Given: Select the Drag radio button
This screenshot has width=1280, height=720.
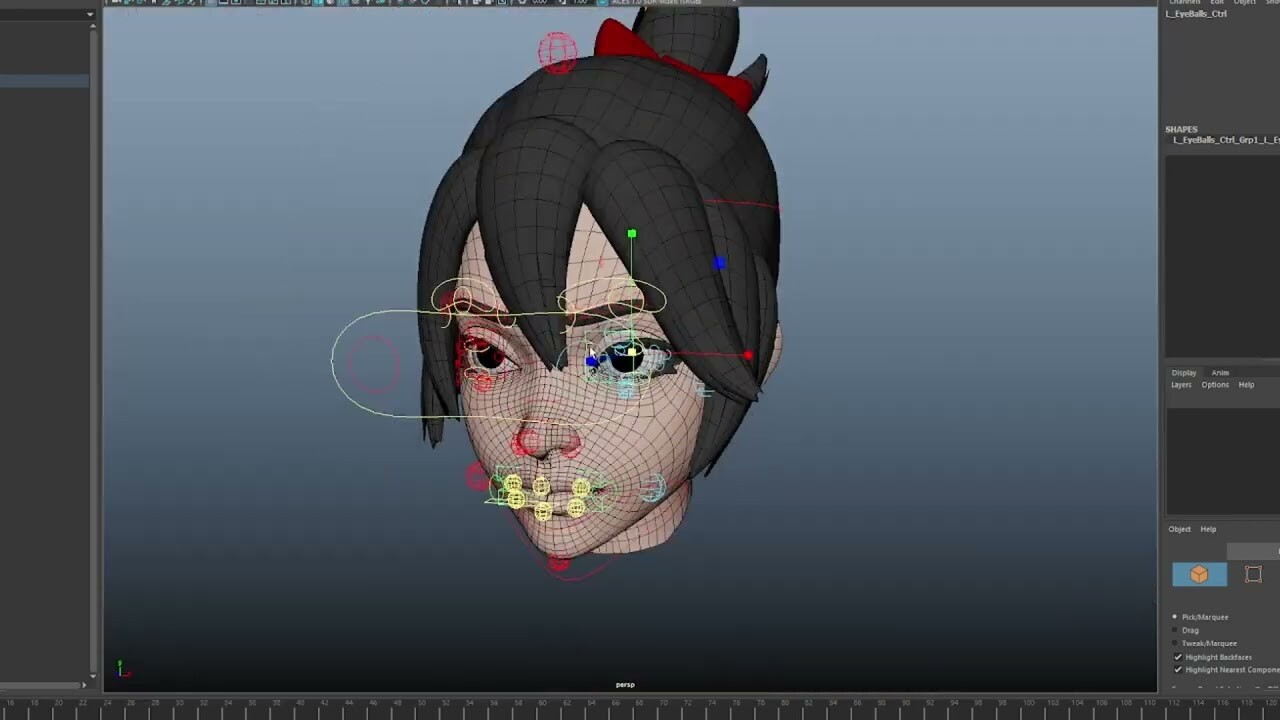Looking at the screenshot, I should pos(1175,630).
